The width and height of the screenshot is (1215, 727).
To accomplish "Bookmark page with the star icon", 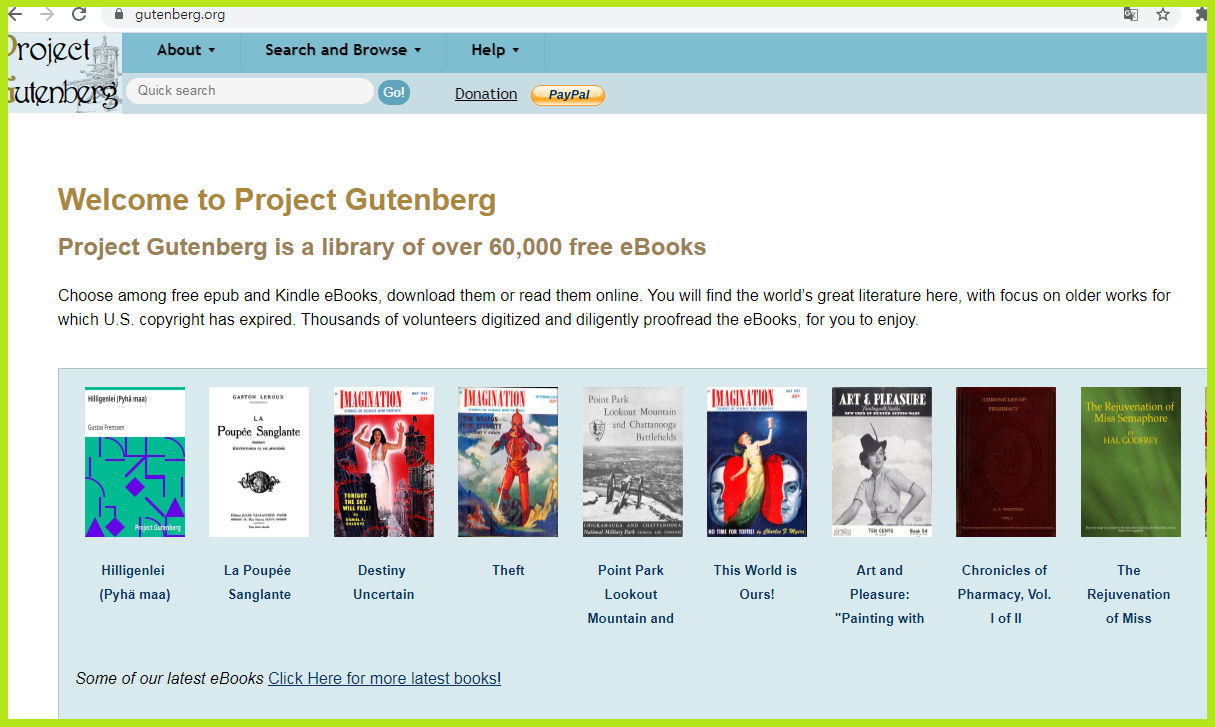I will pos(1163,14).
